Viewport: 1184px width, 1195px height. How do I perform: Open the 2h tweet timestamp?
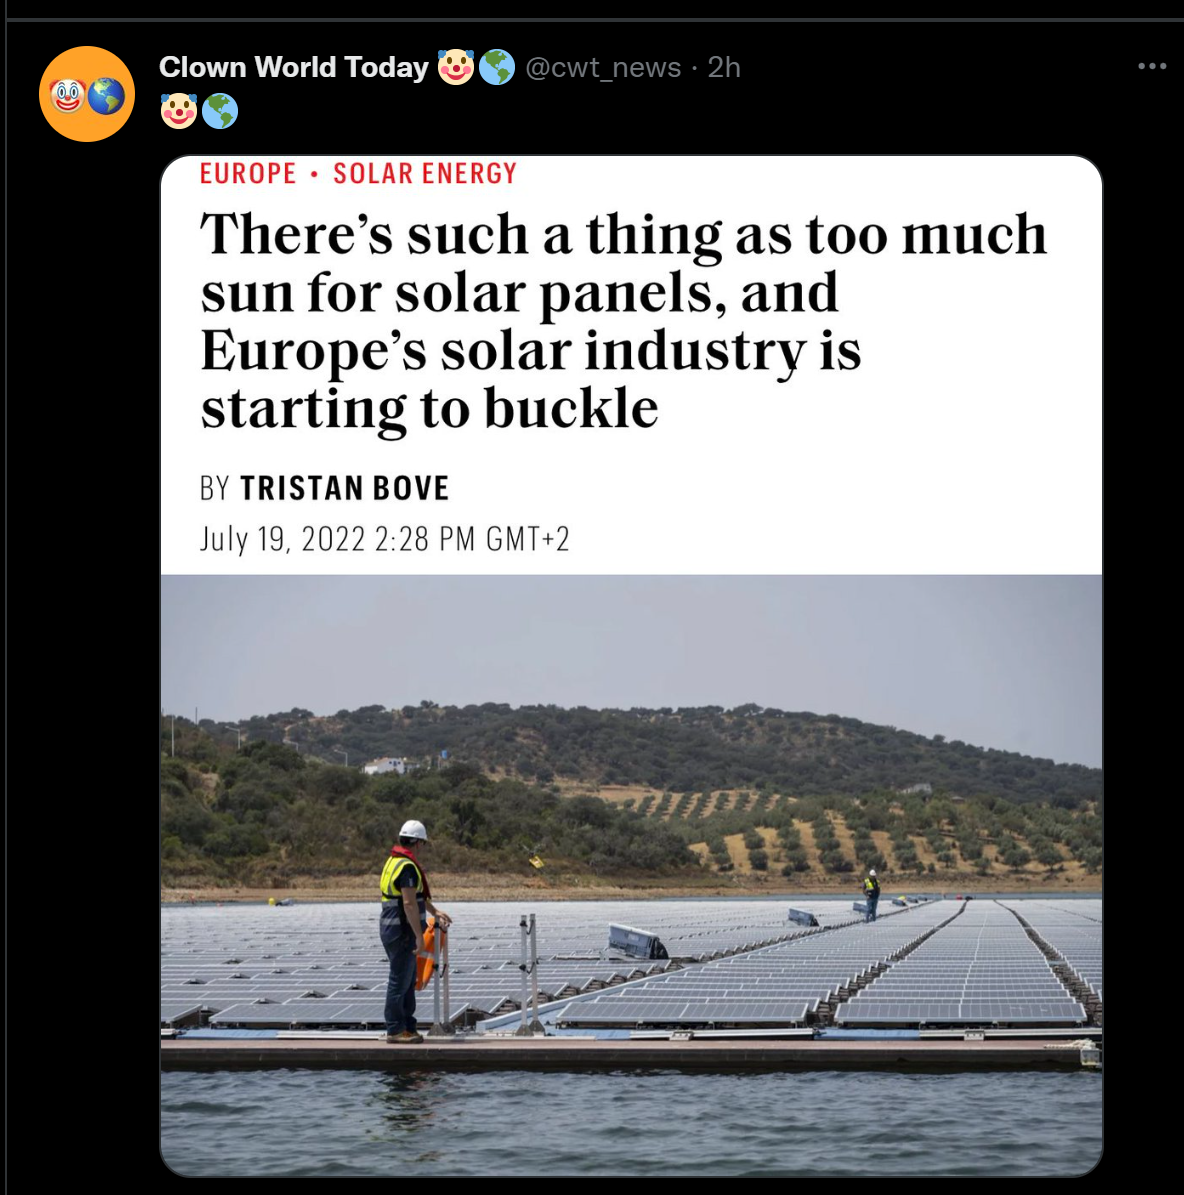(x=724, y=67)
